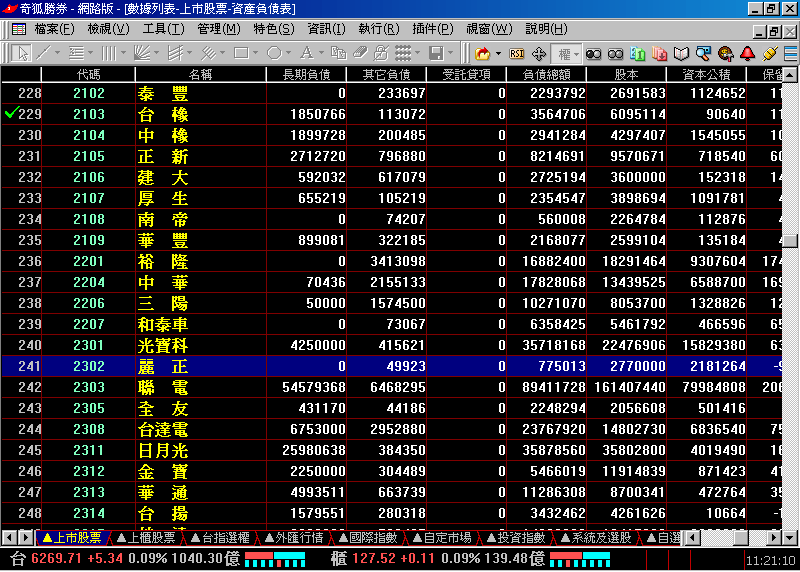
Task: Open the dropdown beside floppy save icon
Action: tap(451, 53)
